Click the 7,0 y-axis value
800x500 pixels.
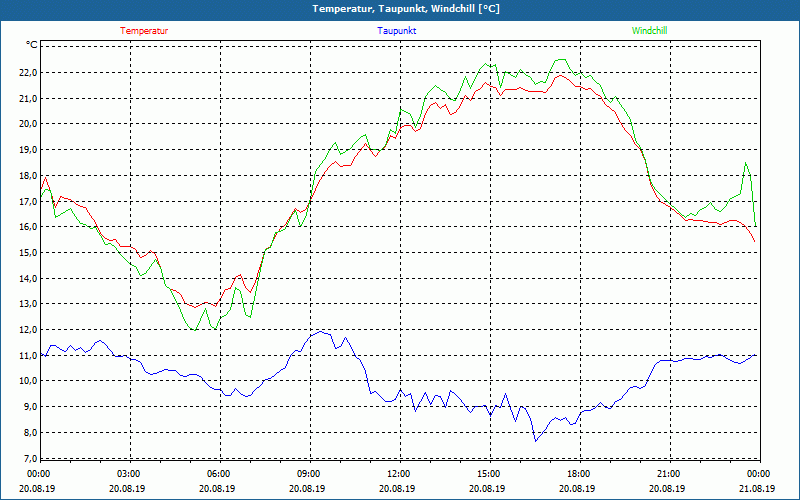pos(30,458)
